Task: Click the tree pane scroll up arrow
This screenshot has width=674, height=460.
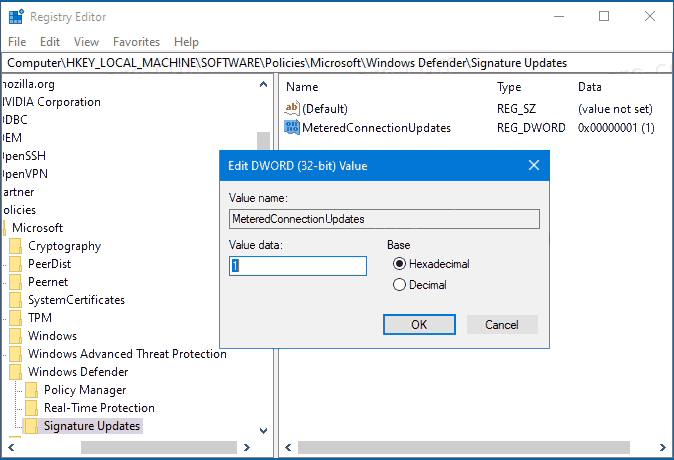Action: tap(263, 84)
